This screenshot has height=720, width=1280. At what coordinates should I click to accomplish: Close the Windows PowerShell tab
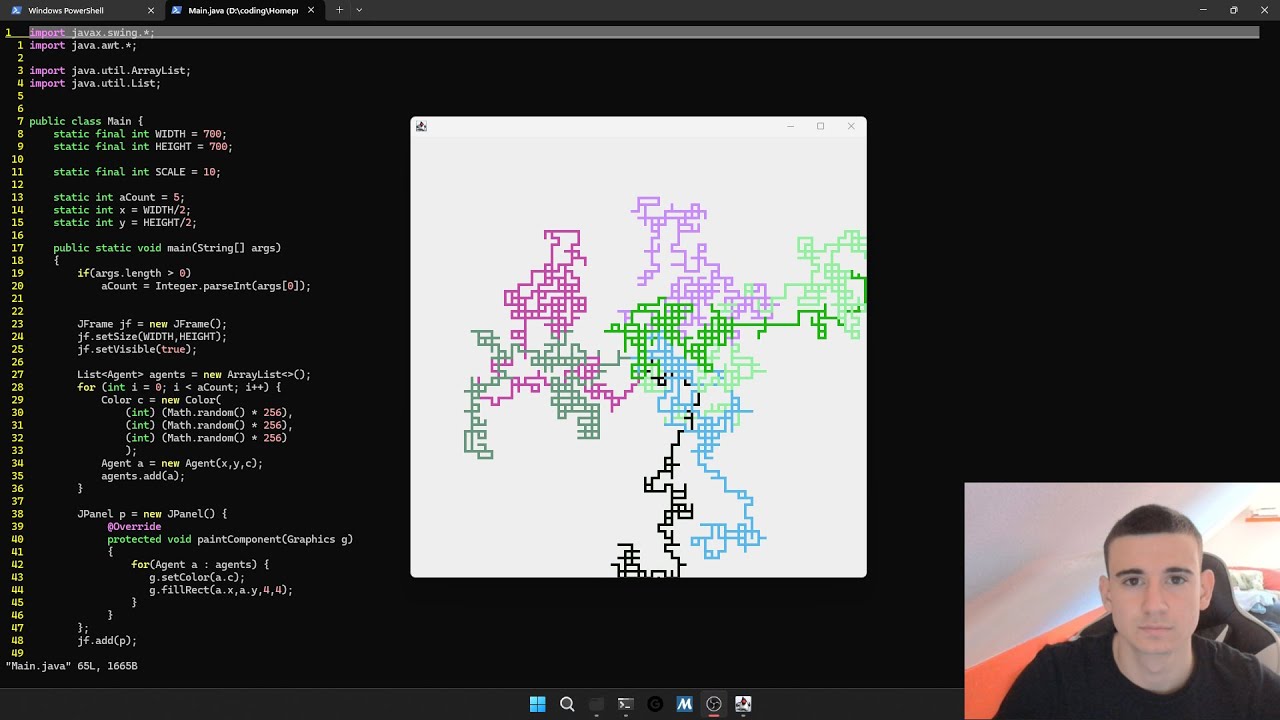[x=151, y=10]
